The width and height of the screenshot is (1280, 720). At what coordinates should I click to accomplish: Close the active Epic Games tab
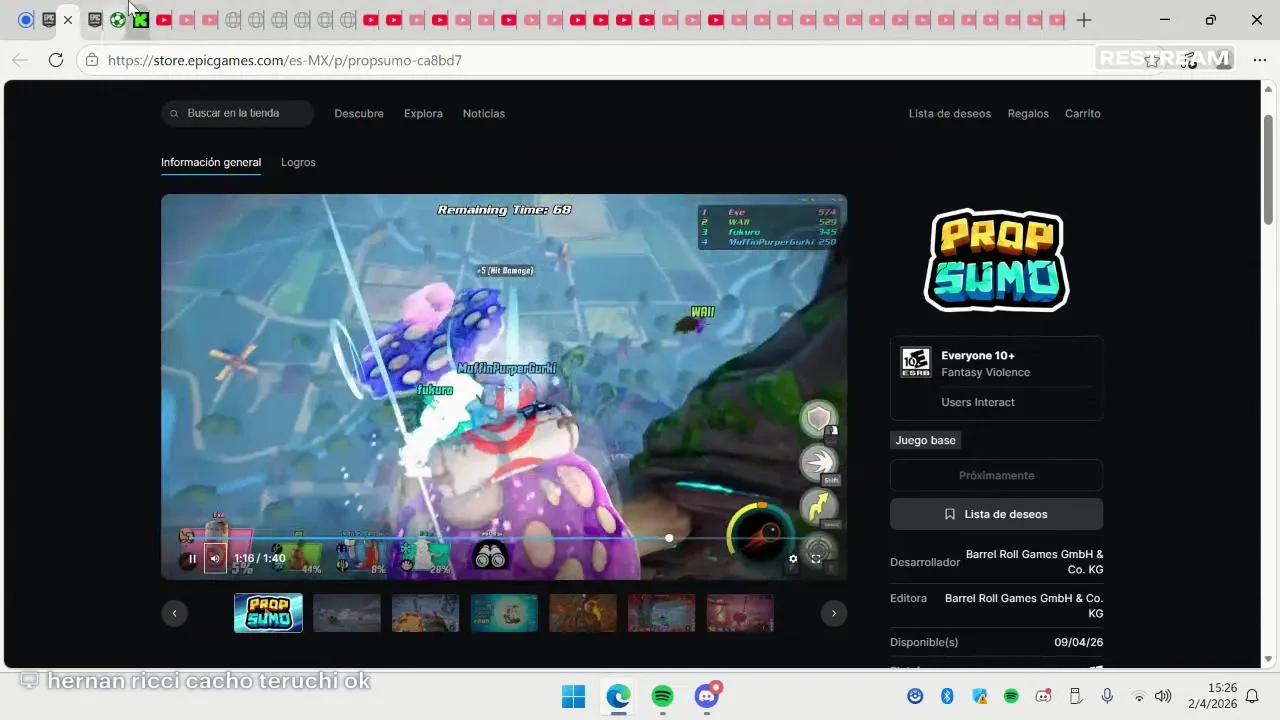pos(68,20)
